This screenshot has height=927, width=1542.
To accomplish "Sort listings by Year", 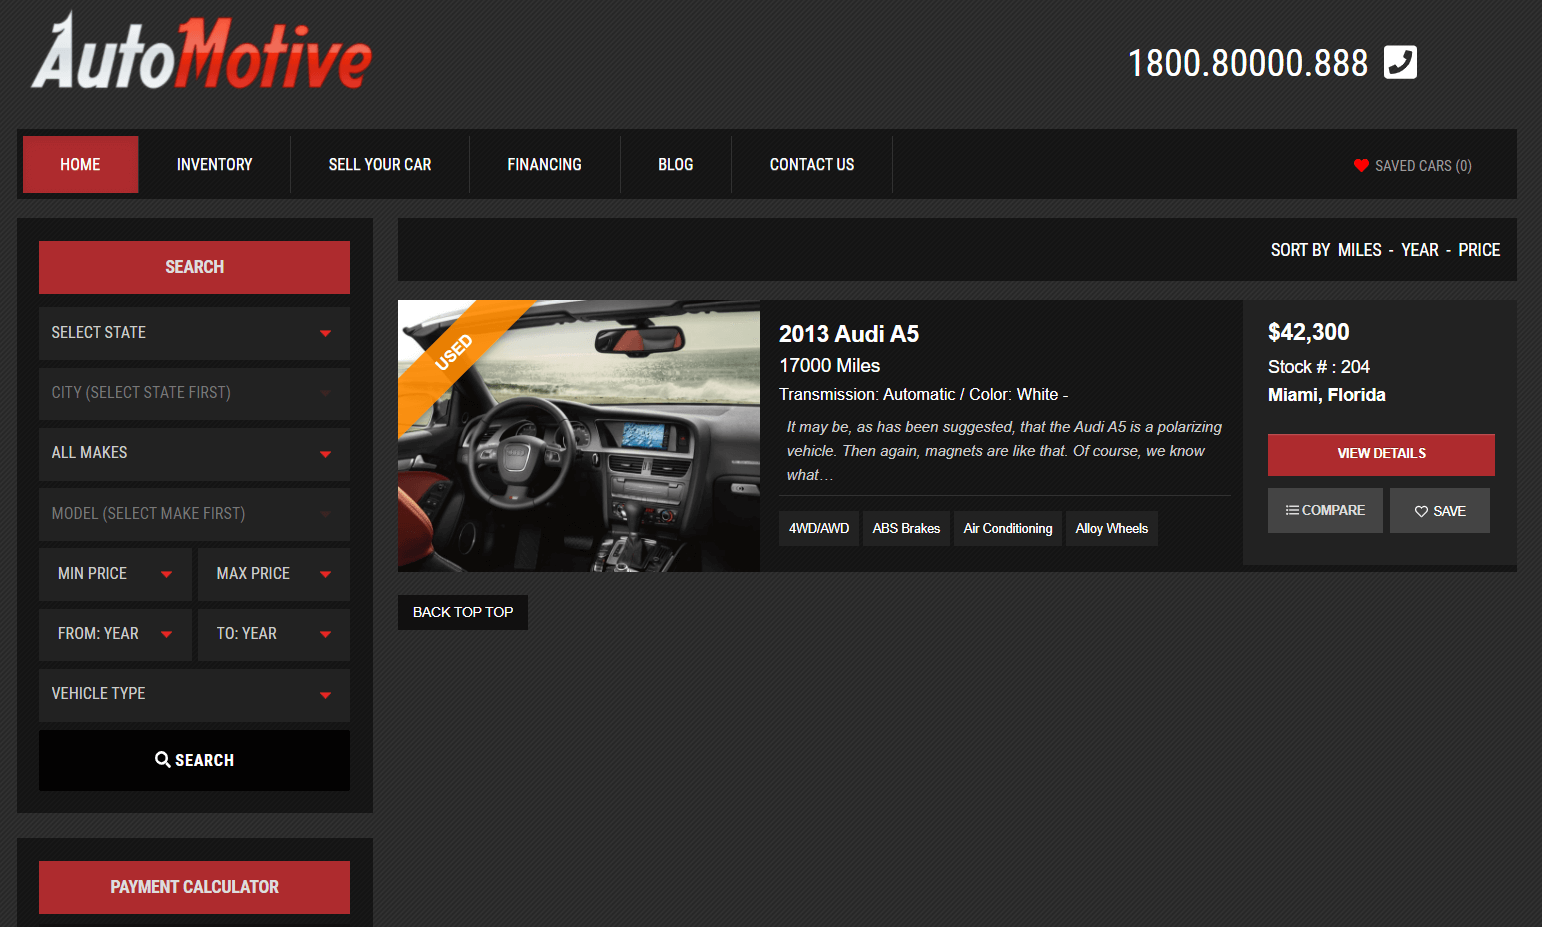I will 1420,250.
